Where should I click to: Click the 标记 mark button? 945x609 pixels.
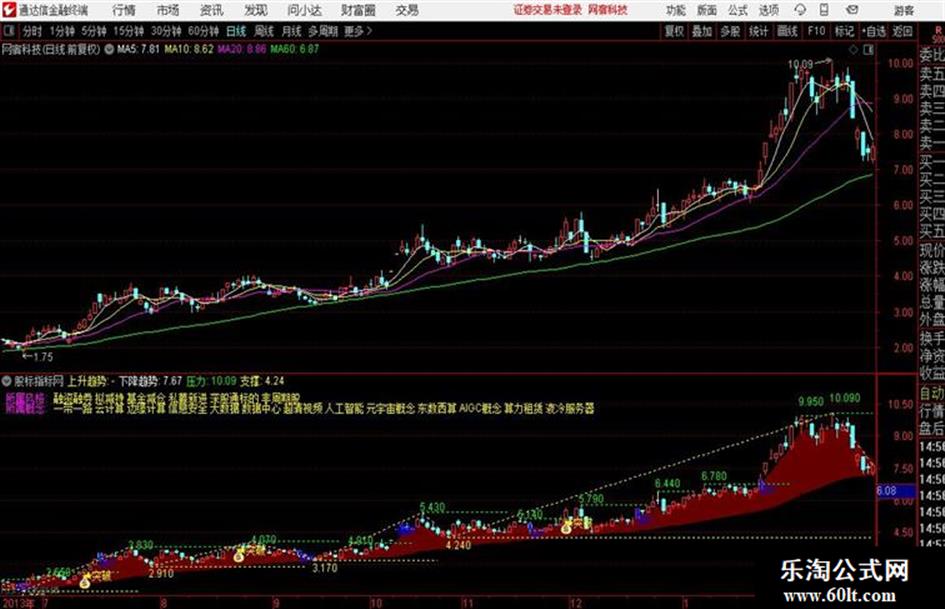click(844, 31)
